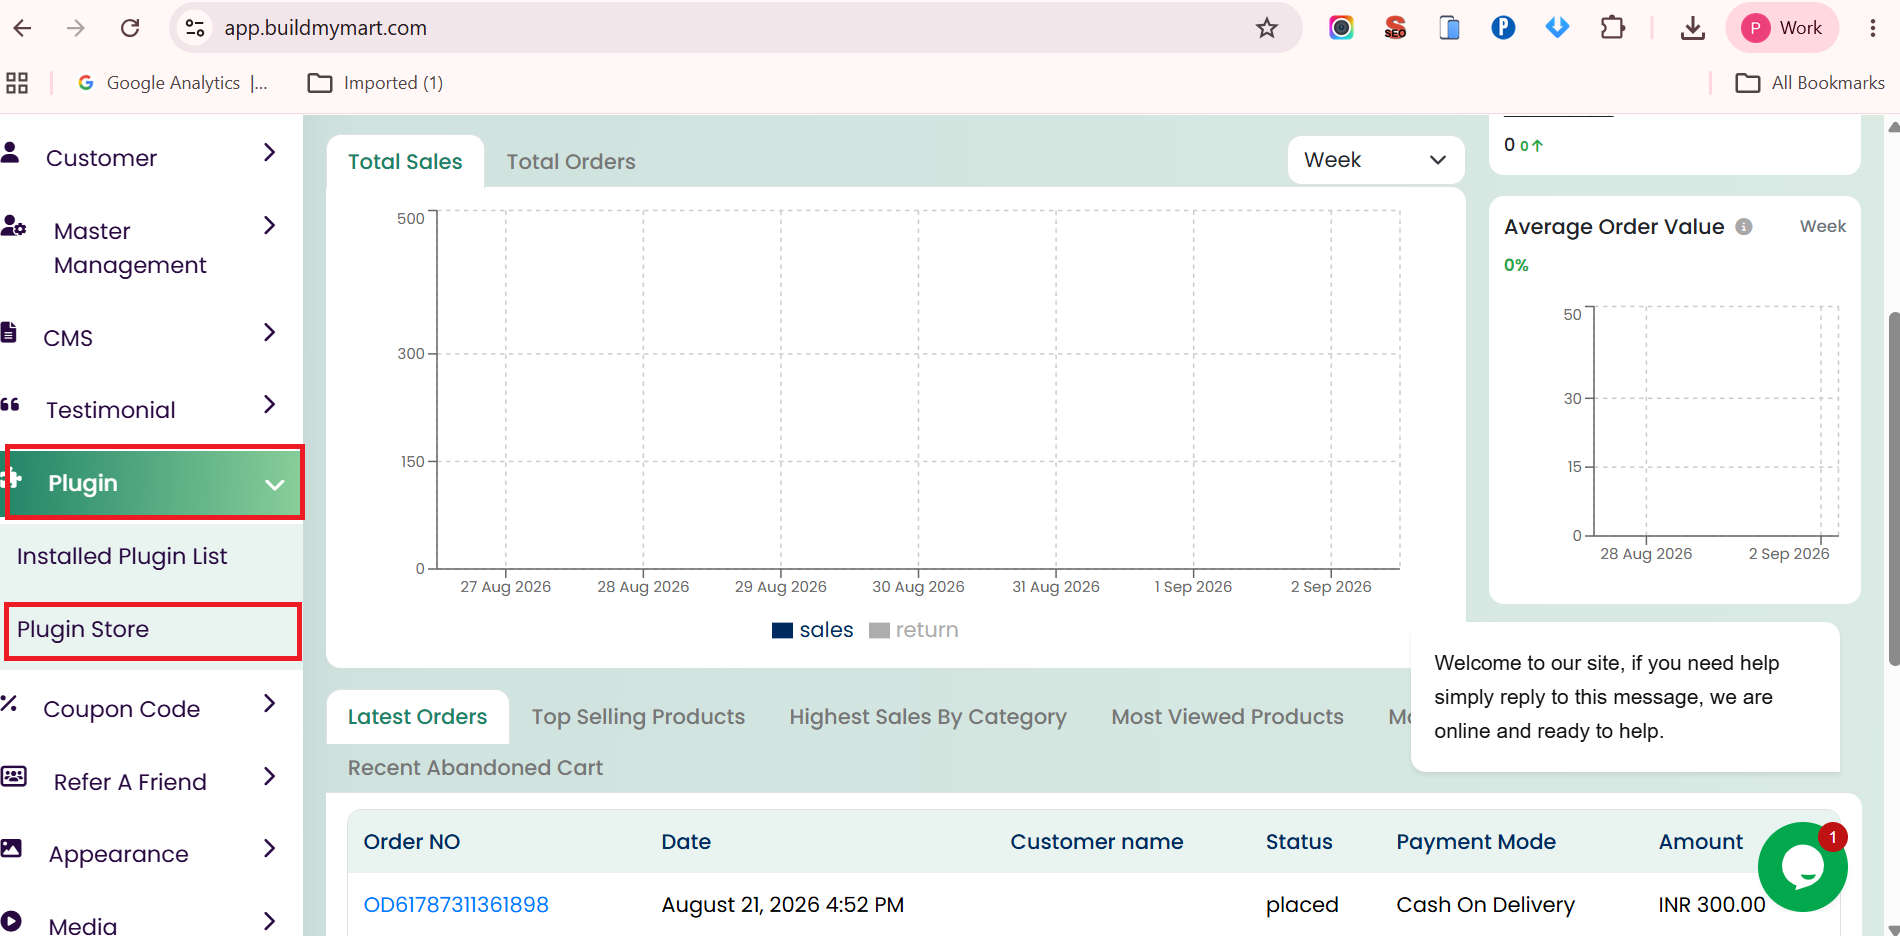Open the browser apps grid icon

17,83
